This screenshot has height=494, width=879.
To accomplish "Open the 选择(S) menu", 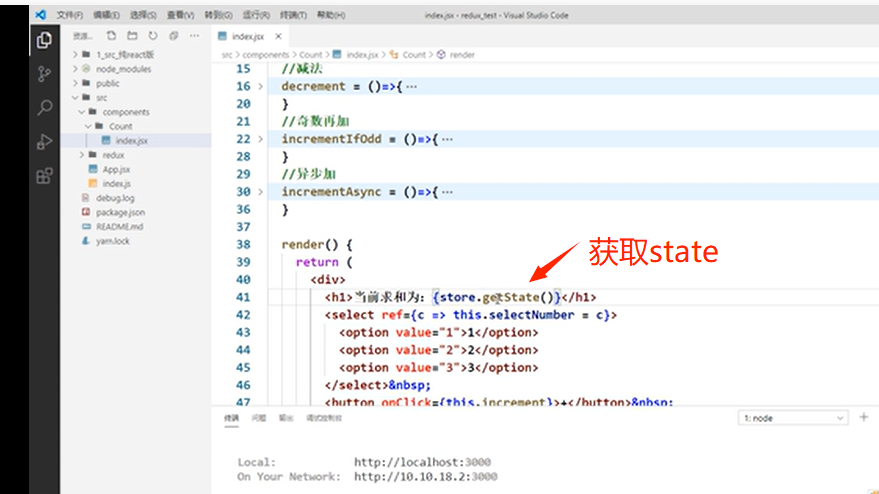I will click(143, 15).
